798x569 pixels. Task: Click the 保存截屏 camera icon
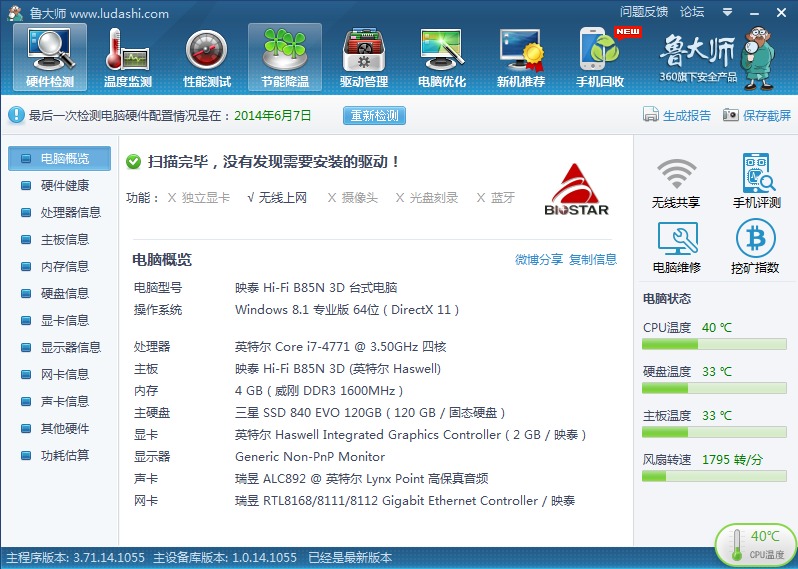coord(730,115)
